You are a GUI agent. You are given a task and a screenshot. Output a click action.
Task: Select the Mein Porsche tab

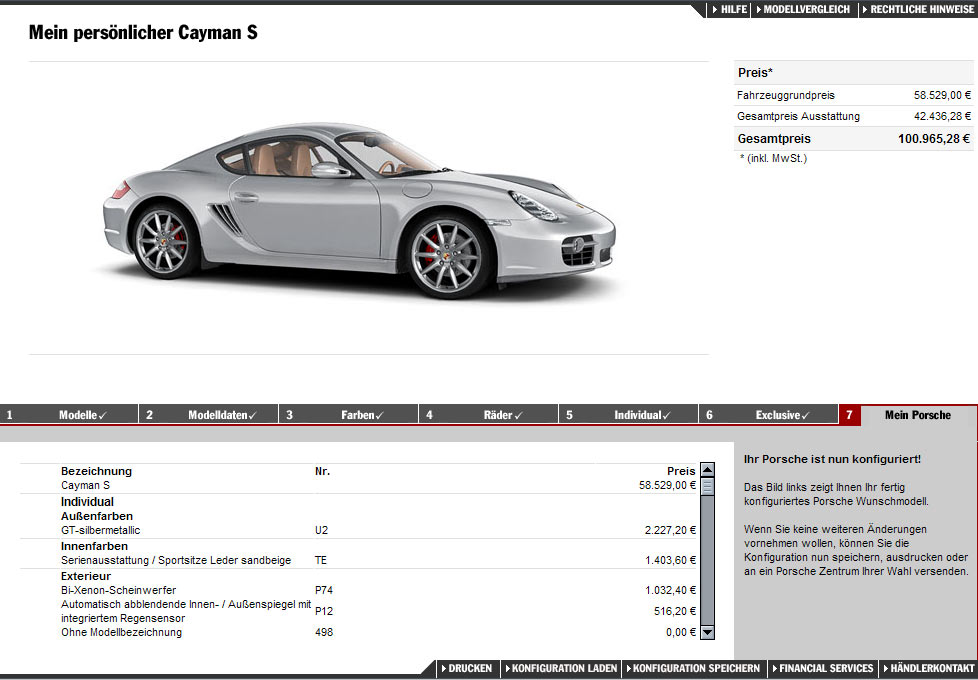[908, 415]
